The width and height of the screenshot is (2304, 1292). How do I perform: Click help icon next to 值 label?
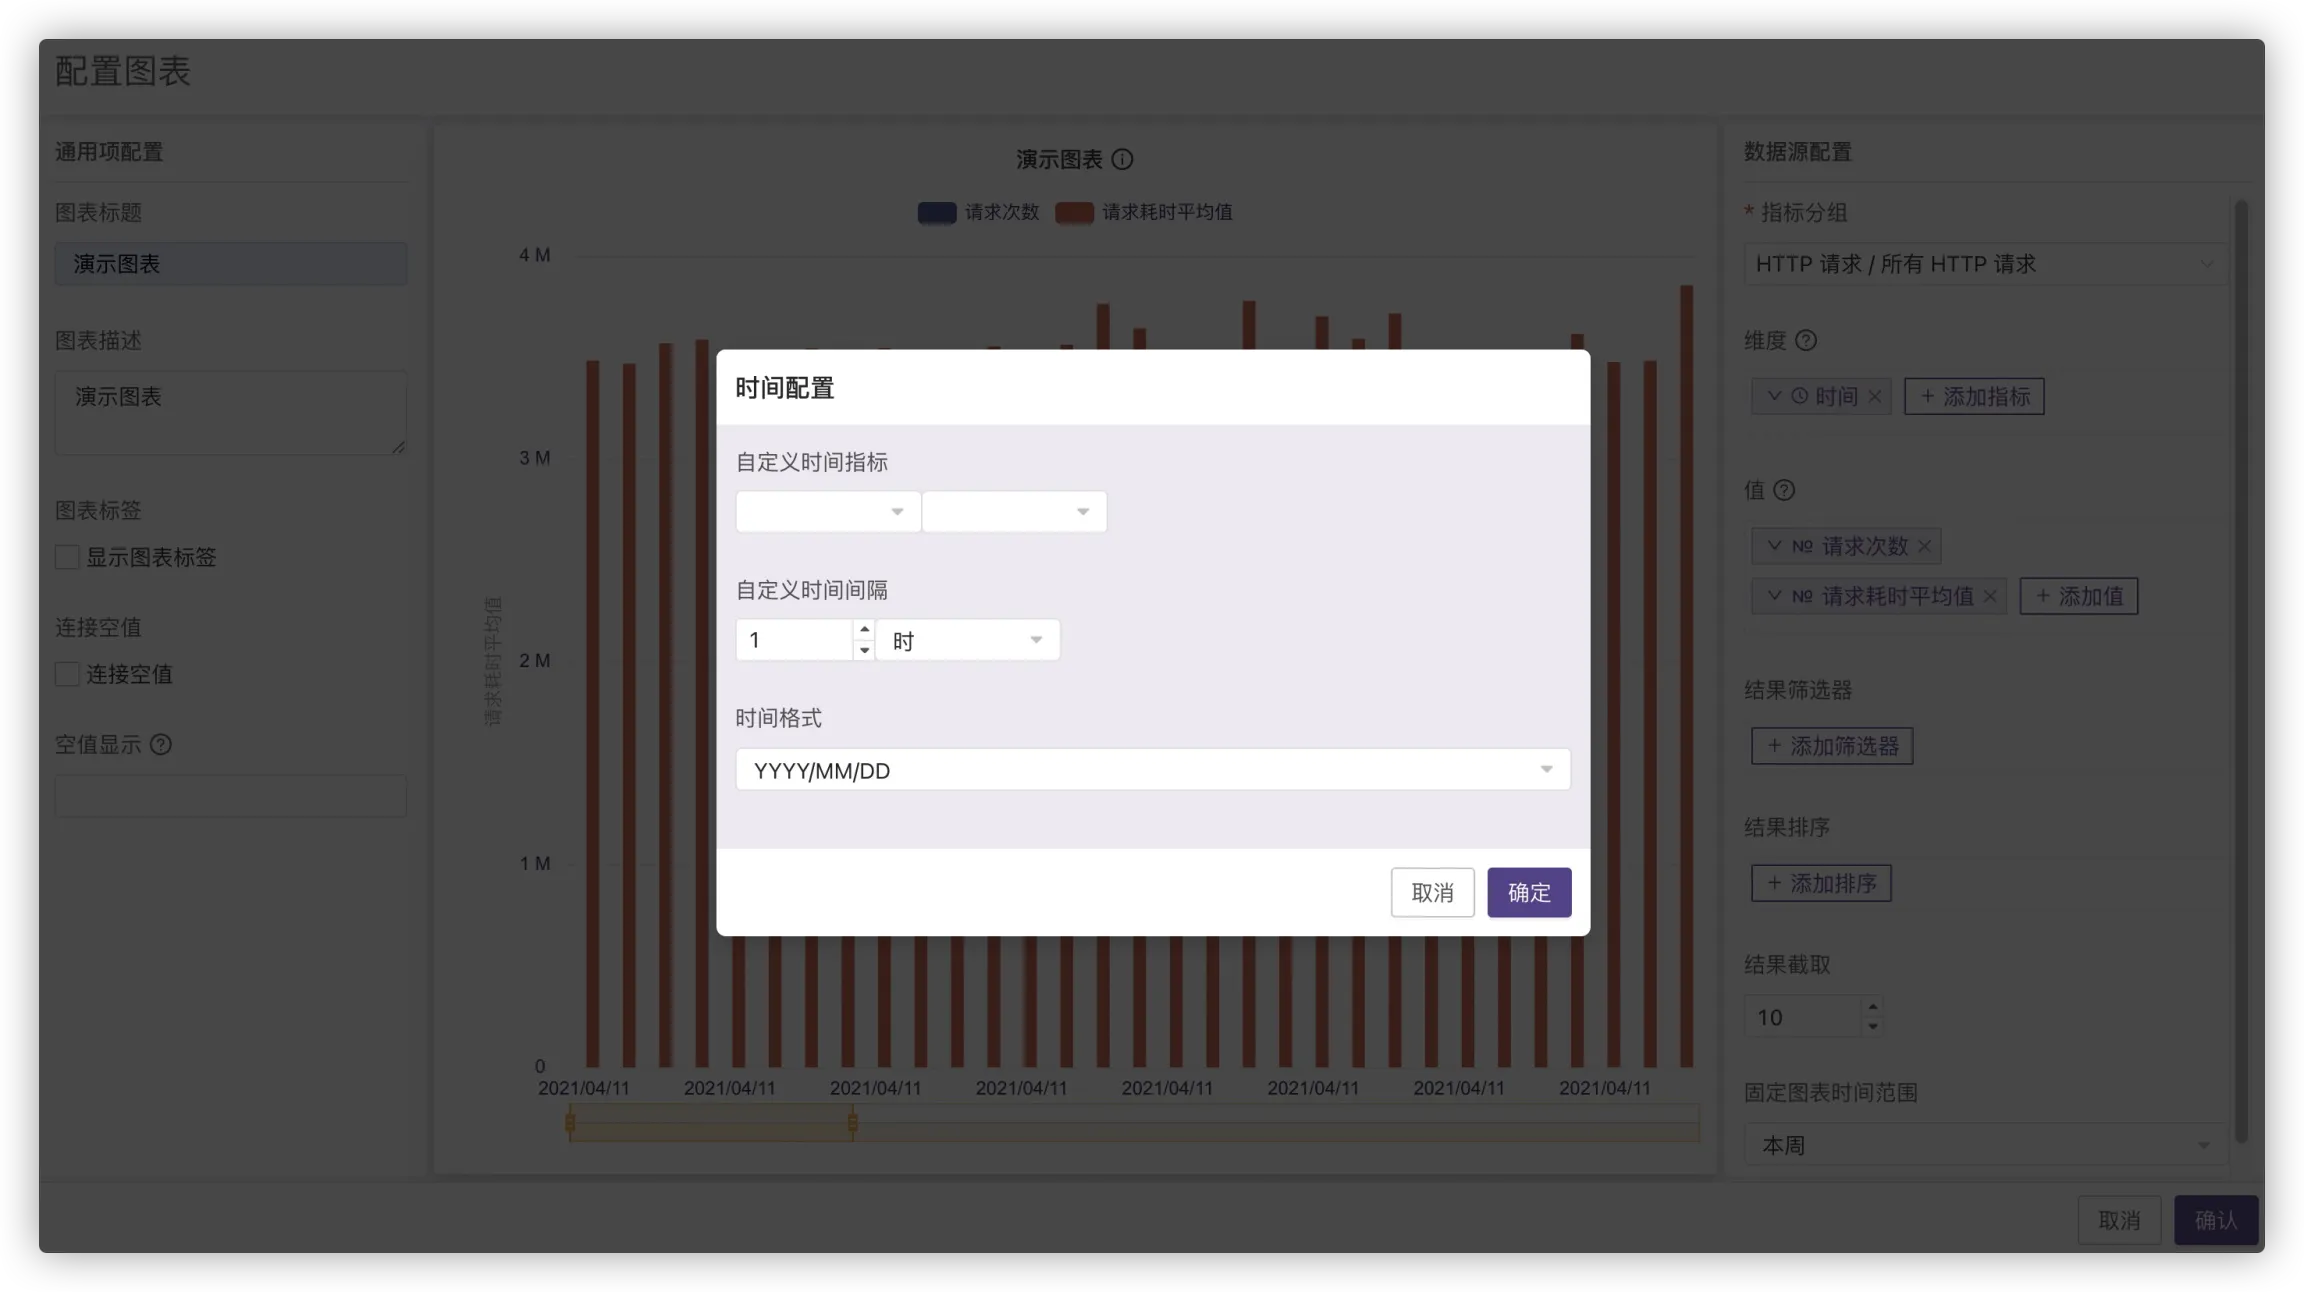tap(1784, 490)
